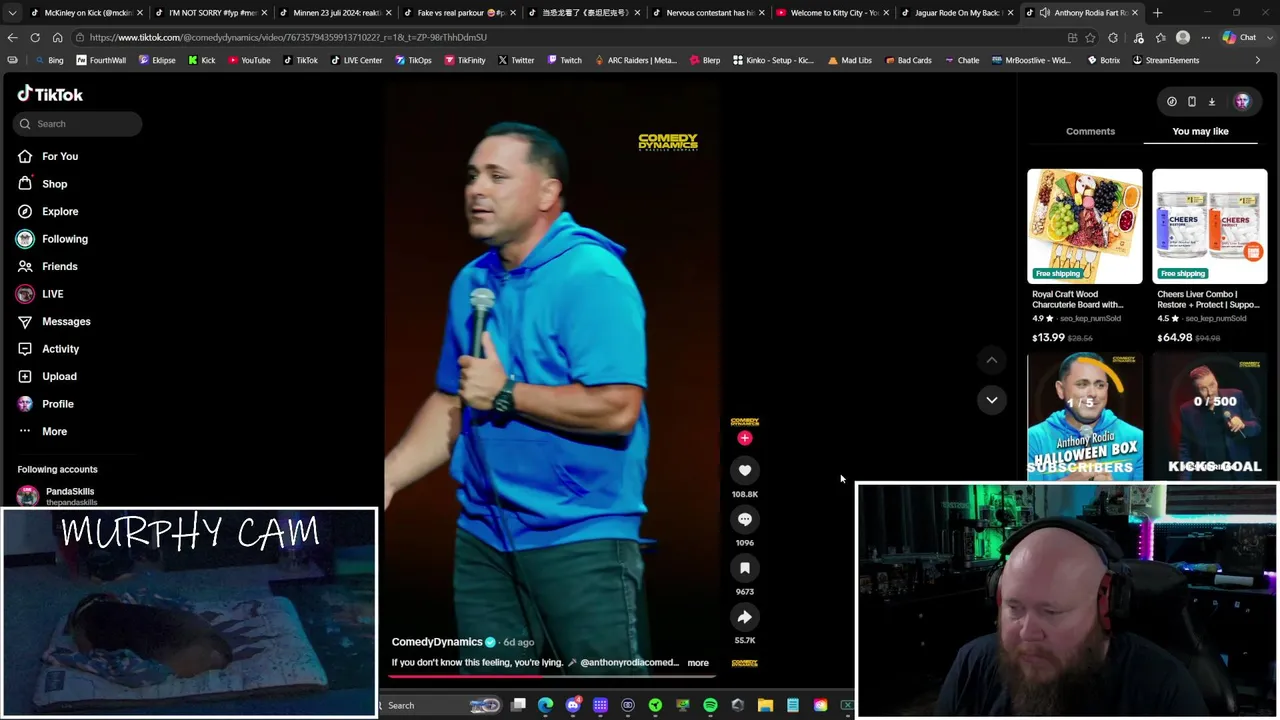Viewport: 1280px width, 720px height.
Task: Open the browser tab list dropdown
Action: click(x=12, y=13)
